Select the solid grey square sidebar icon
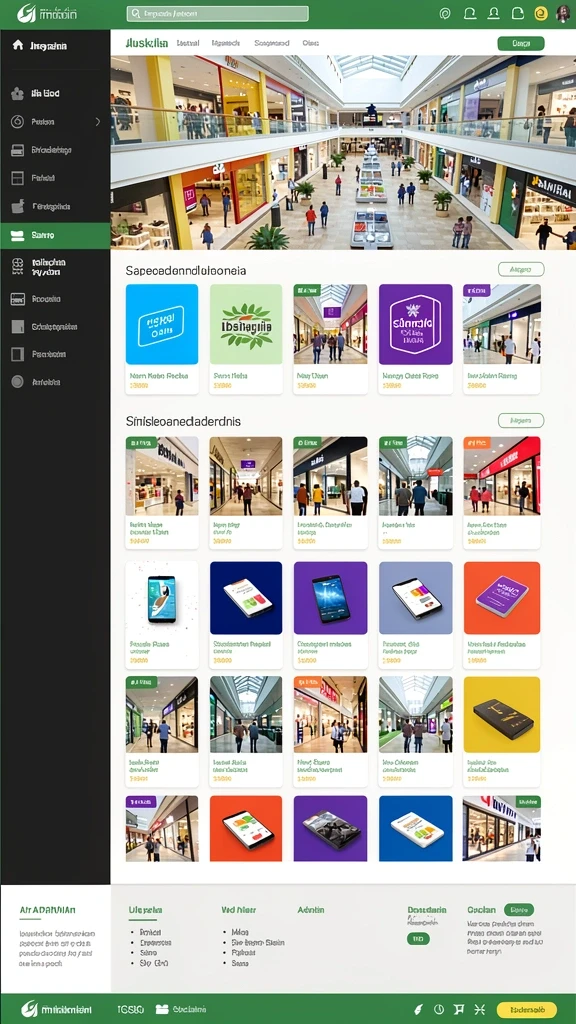The image size is (576, 1024). pyautogui.click(x=18, y=327)
